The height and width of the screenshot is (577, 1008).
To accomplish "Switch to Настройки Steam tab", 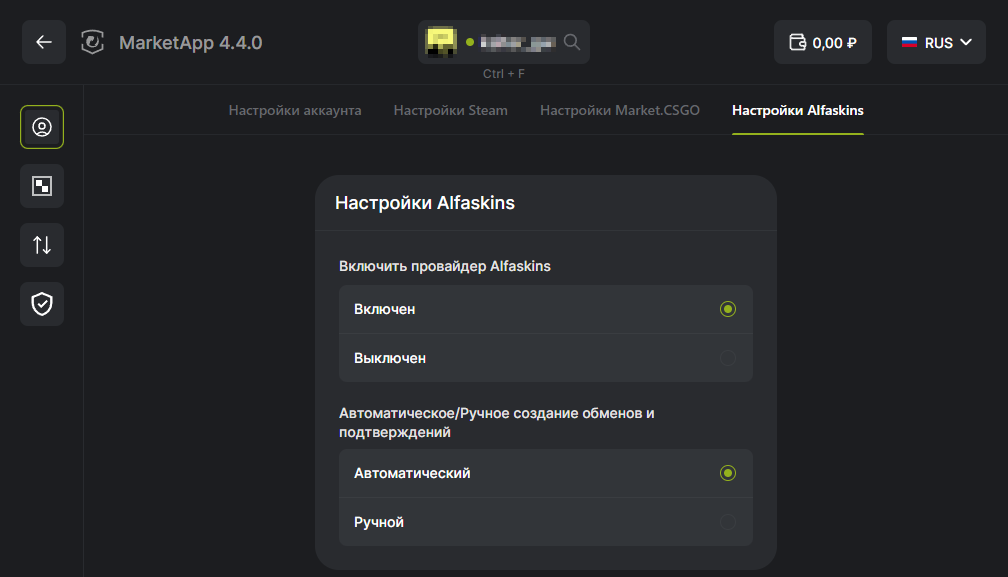I will (x=451, y=111).
